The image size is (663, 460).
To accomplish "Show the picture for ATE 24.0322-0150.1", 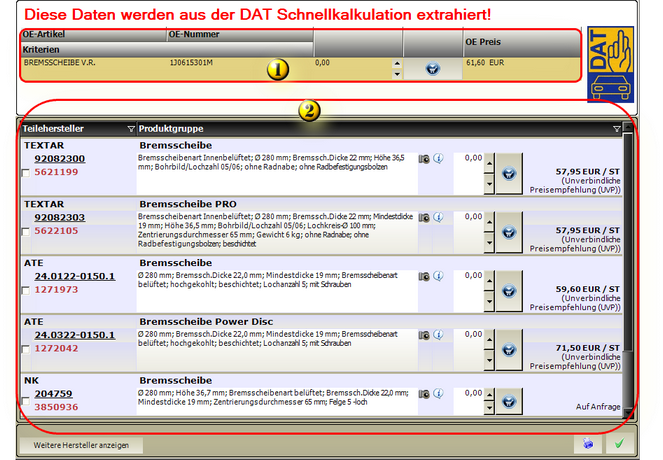I will (x=424, y=335).
